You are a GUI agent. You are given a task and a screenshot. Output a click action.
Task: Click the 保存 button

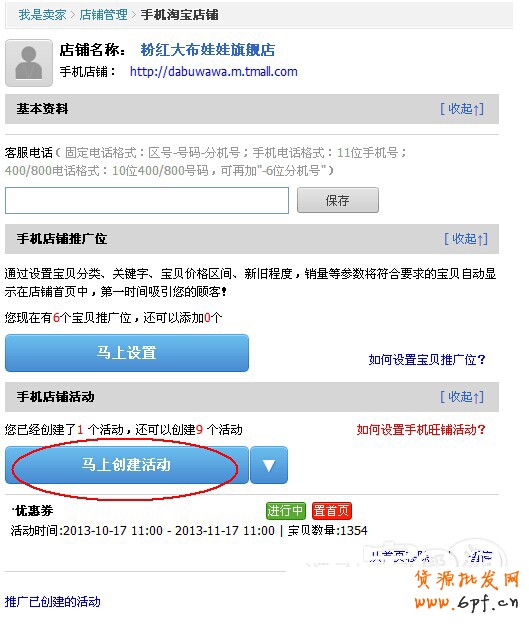click(x=338, y=200)
